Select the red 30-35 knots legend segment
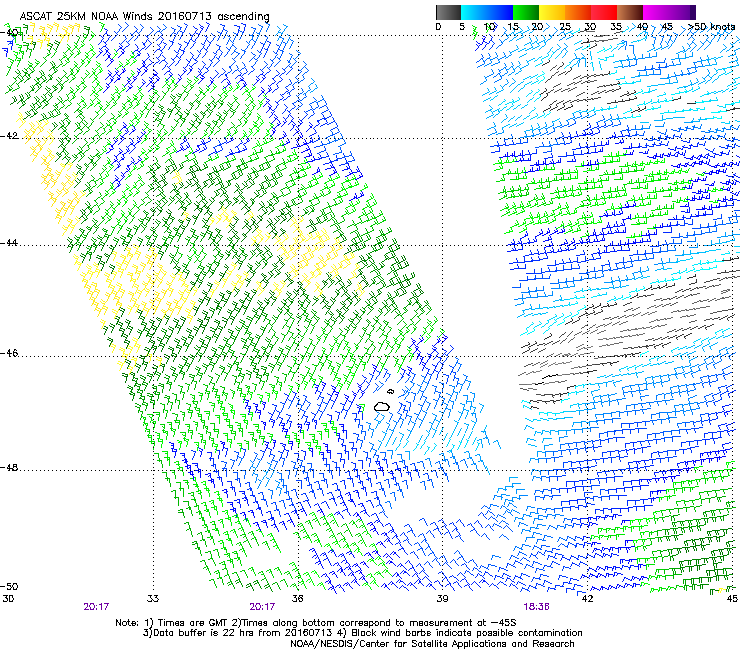Screen dimensions: 740x650 (604, 12)
